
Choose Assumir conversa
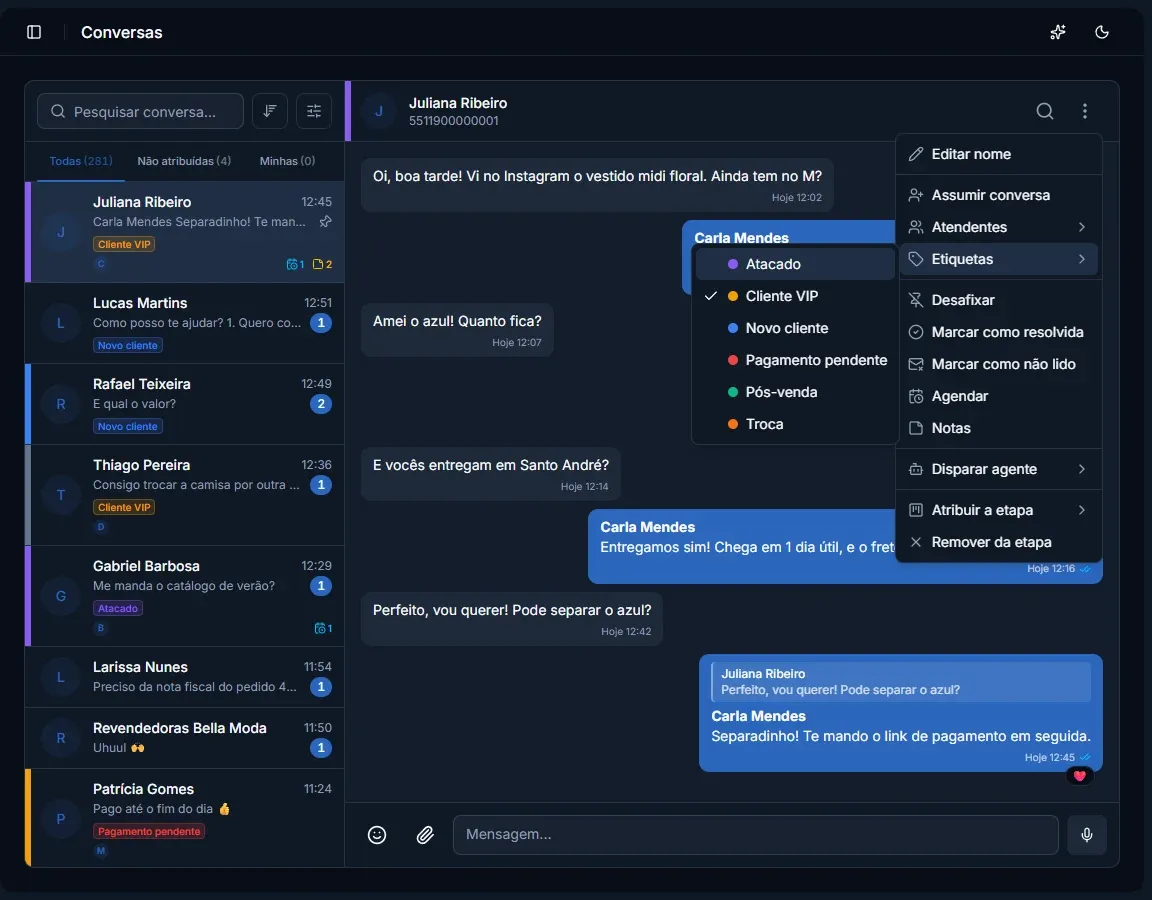[x=998, y=195]
